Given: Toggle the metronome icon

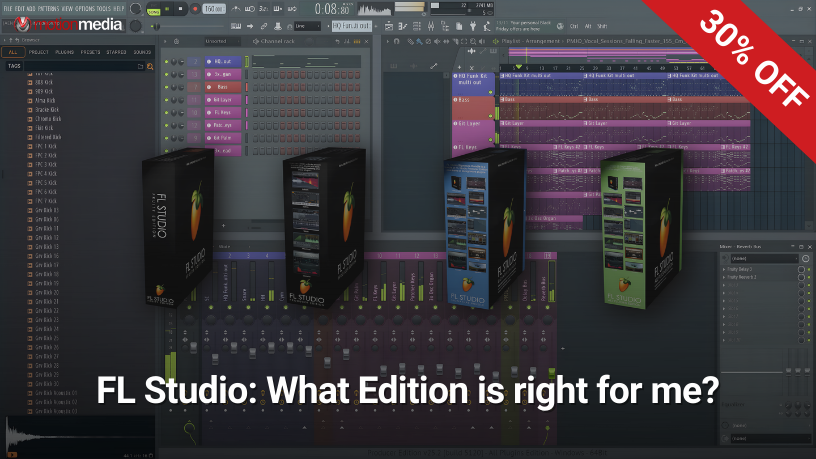Looking at the screenshot, I should [236, 9].
